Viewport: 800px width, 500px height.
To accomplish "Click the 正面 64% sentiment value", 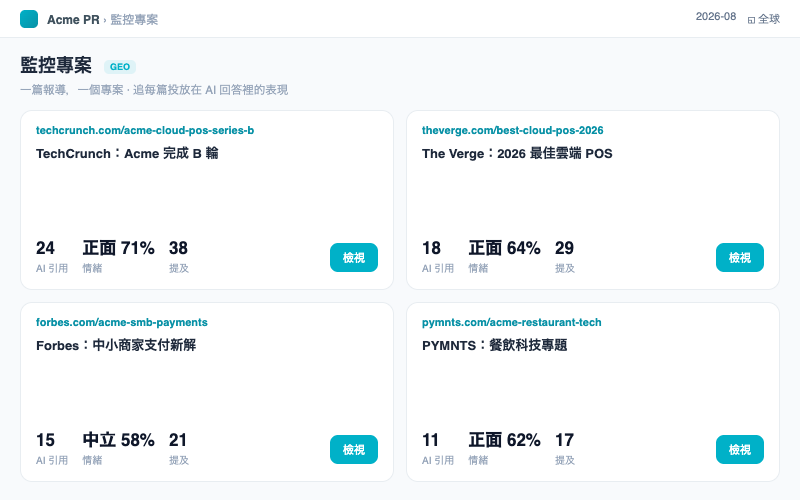I will pyautogui.click(x=505, y=248).
